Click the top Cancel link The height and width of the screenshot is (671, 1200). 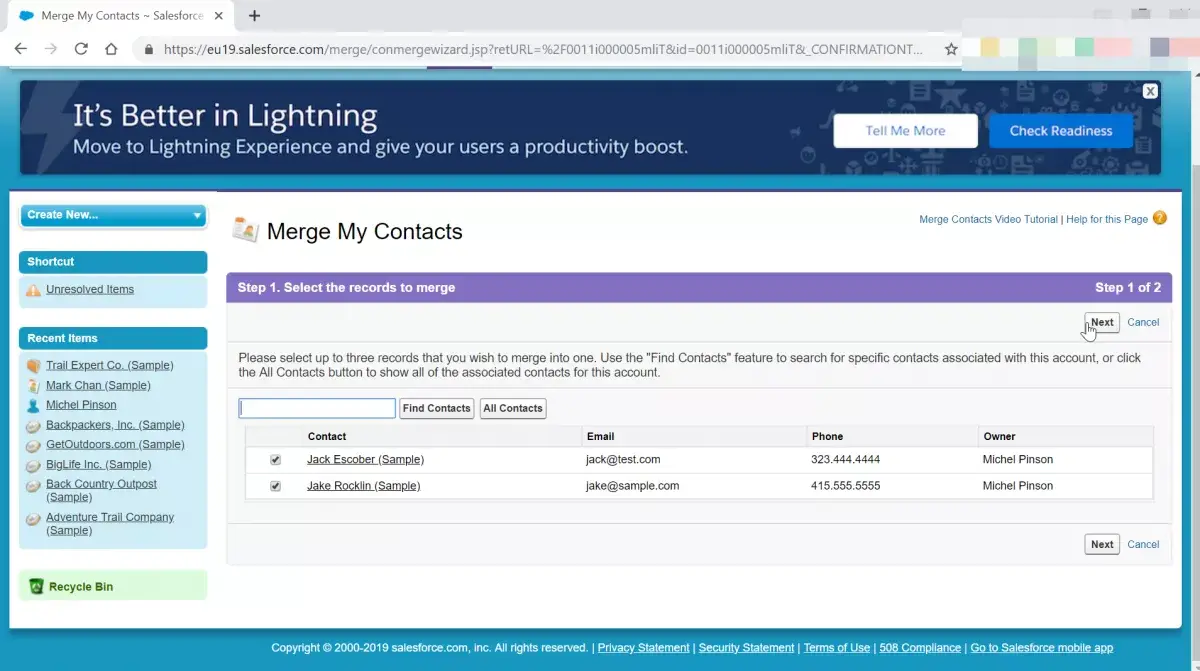pyautogui.click(x=1143, y=322)
